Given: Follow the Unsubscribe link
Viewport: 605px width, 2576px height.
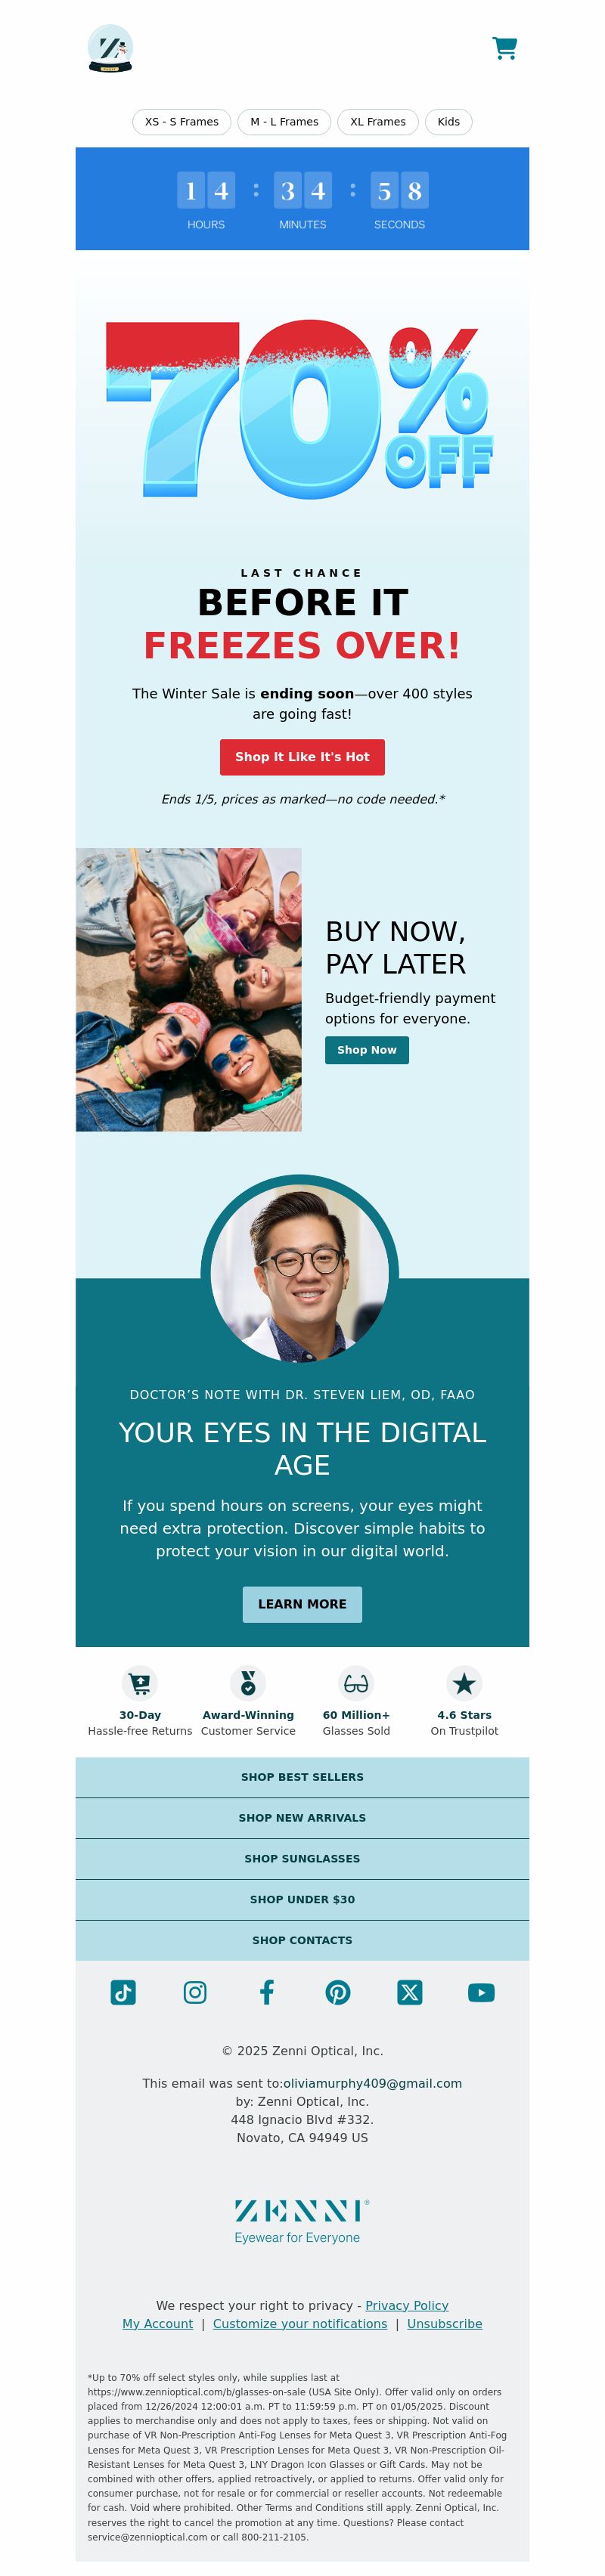Looking at the screenshot, I should [x=444, y=2323].
